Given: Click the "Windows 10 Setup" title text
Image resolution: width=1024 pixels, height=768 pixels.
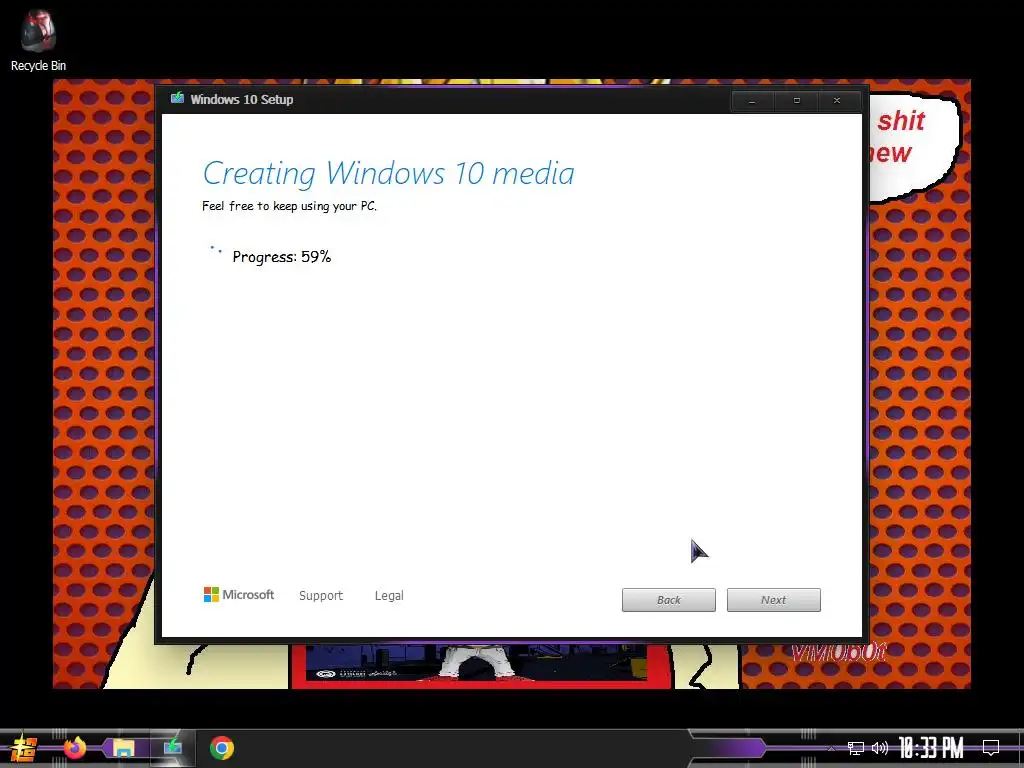Looking at the screenshot, I should pos(242,99).
